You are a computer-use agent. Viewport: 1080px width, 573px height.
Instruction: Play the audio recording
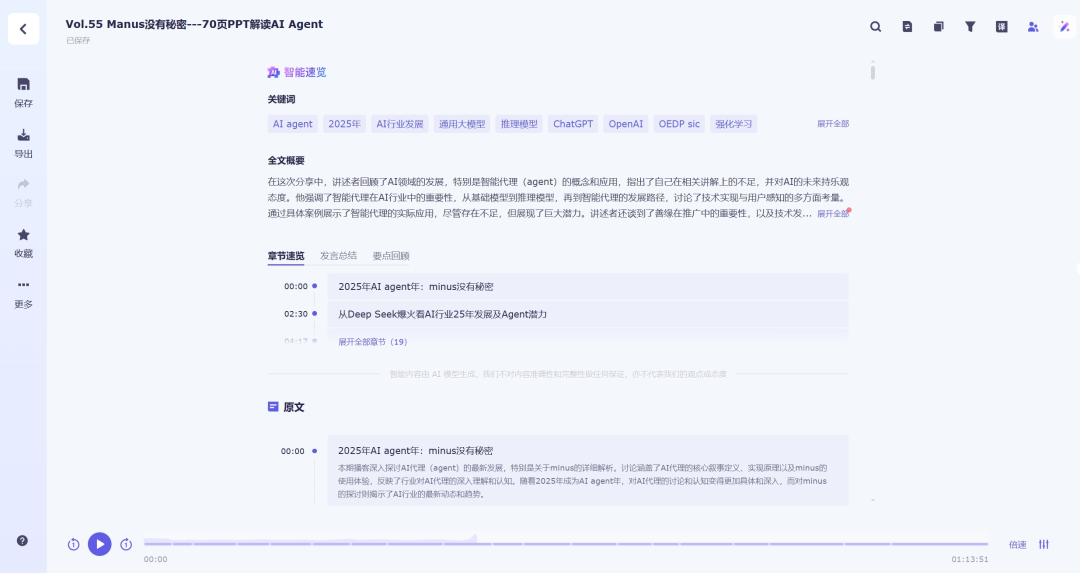pyautogui.click(x=100, y=544)
